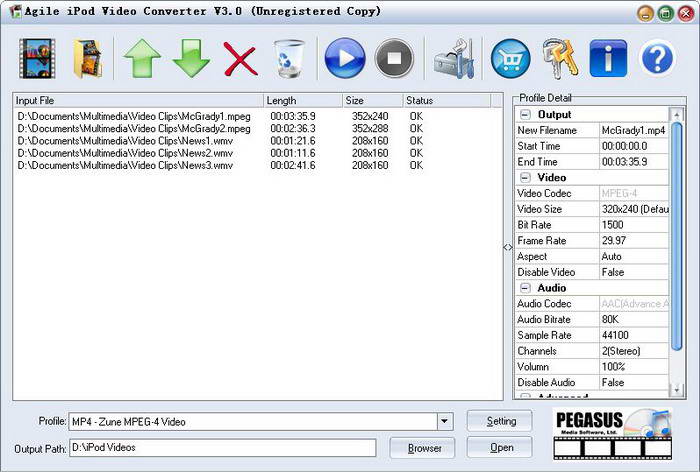Click the Frame Rate value 29.97
700x472 pixels.
pyautogui.click(x=633, y=241)
